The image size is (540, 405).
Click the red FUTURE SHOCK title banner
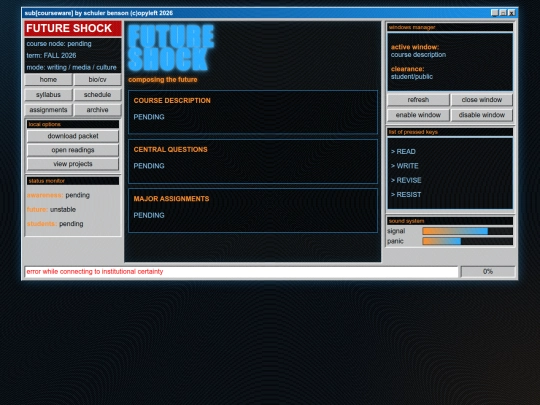73,28
